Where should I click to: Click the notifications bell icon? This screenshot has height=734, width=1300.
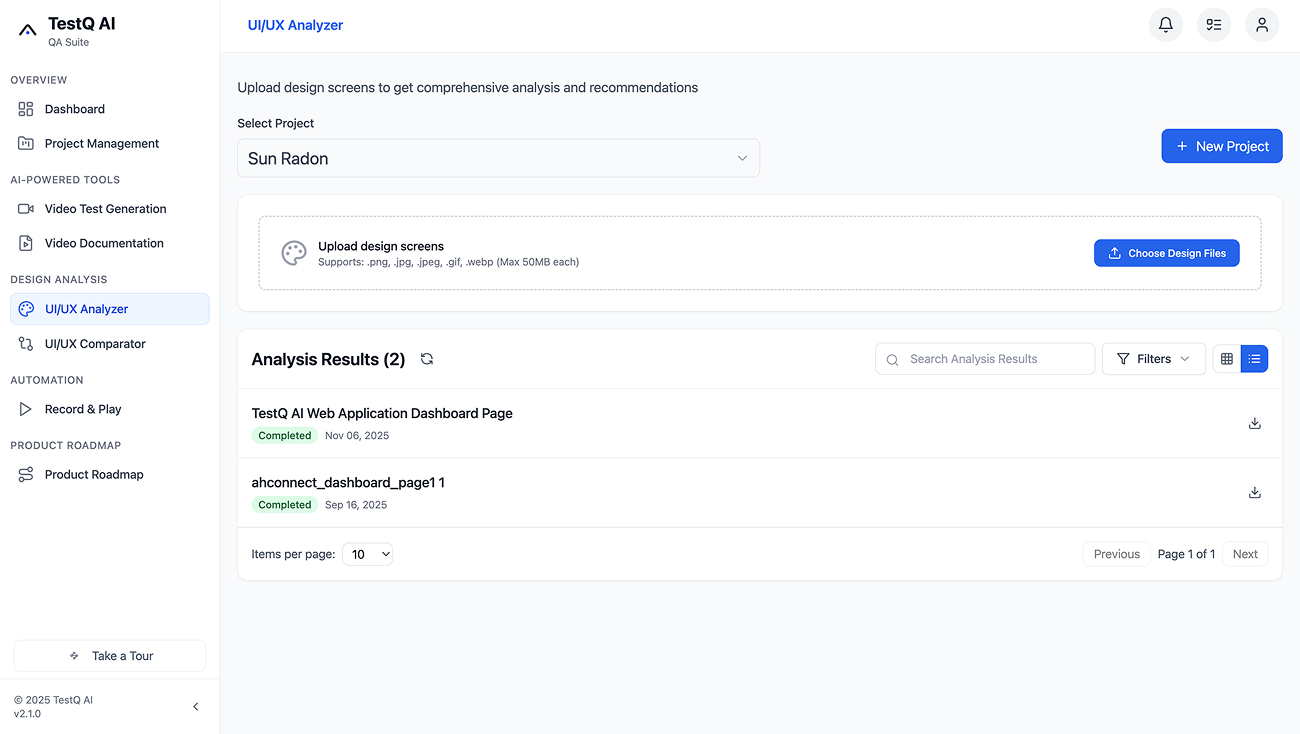[x=1165, y=24]
